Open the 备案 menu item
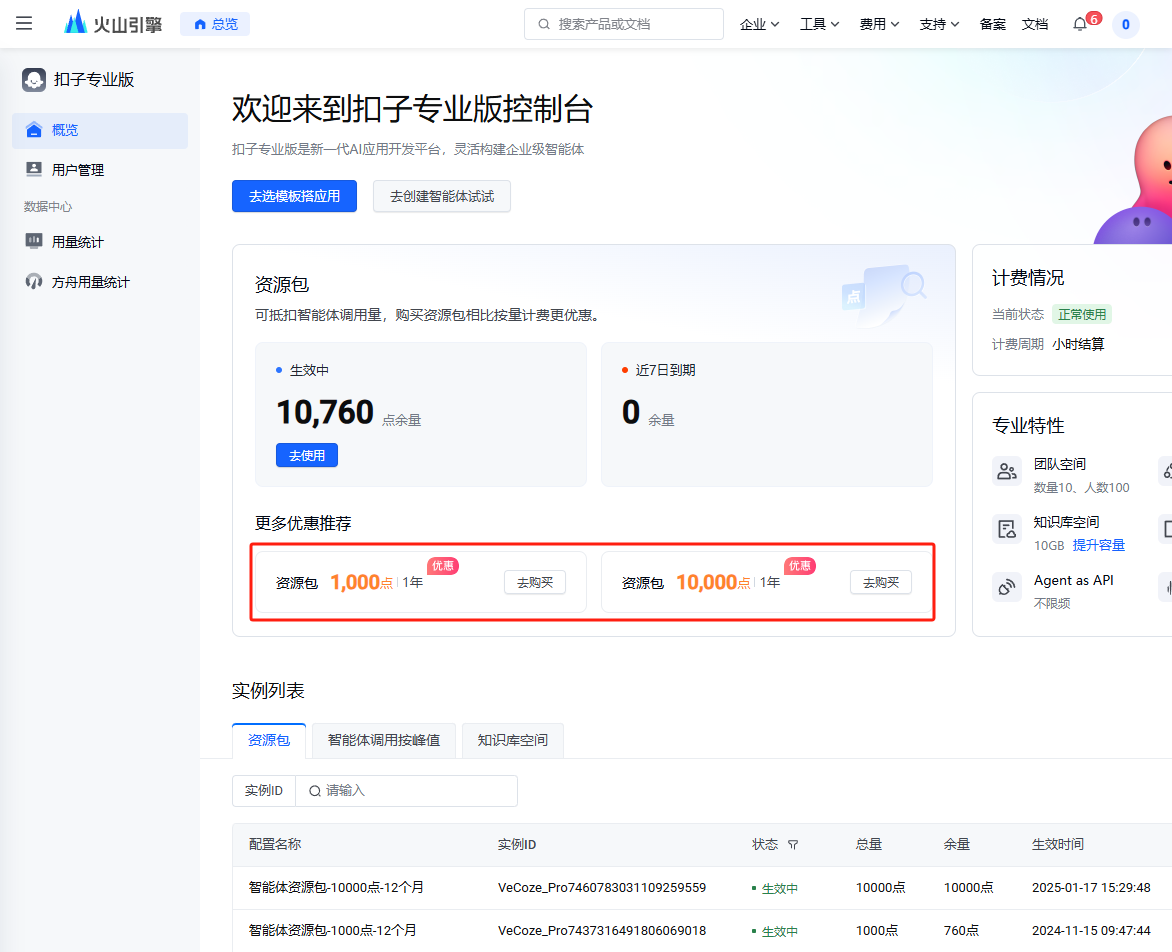 tap(992, 25)
